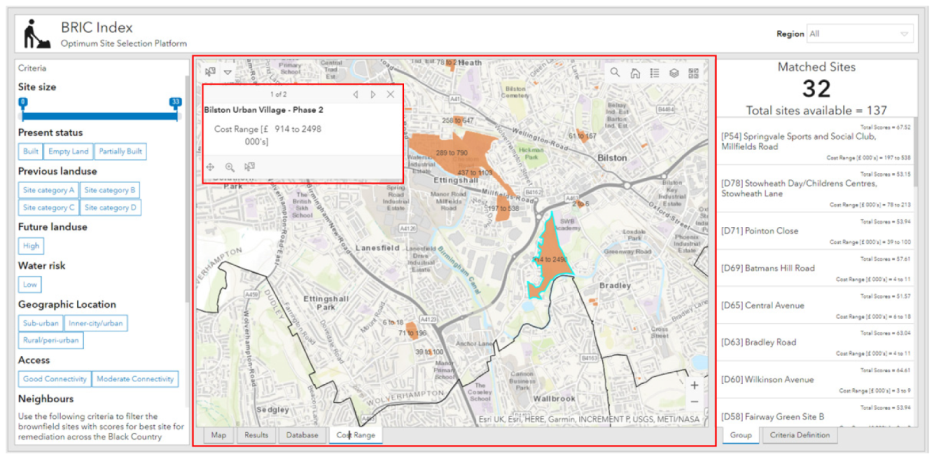Viewport: 934px width, 459px height.
Task: Open the map layers stack icon
Action: [x=674, y=72]
